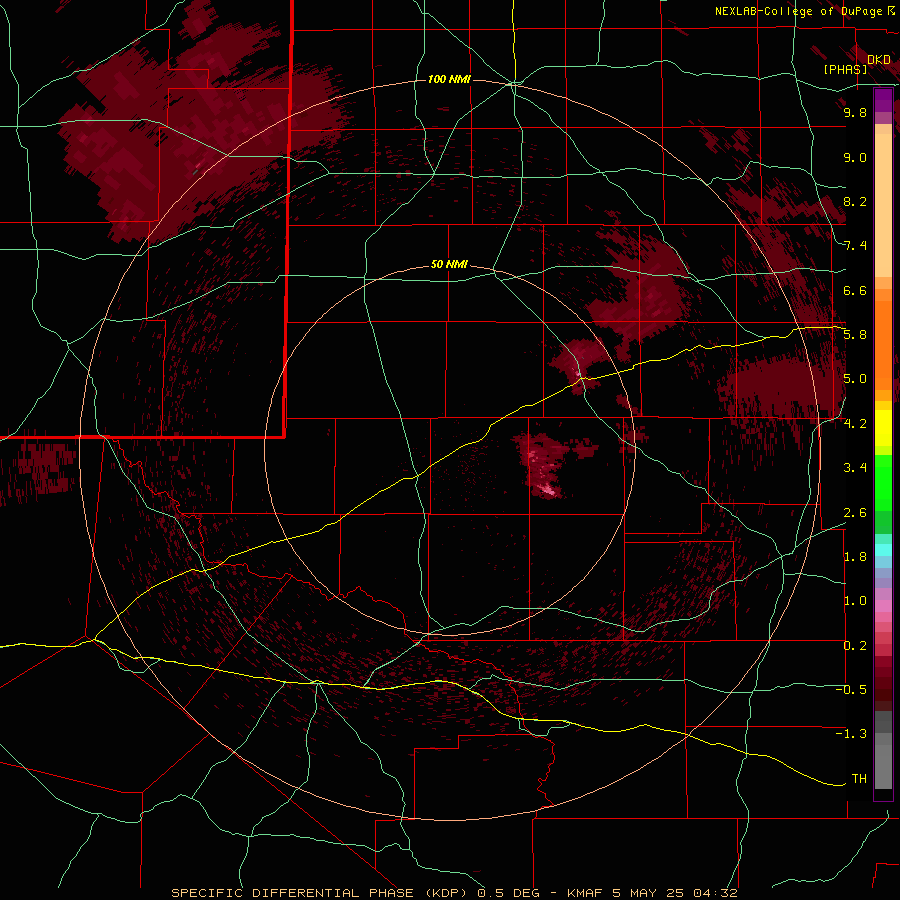Click the 3.4 scale value
Screen dimensions: 900x900
point(855,468)
